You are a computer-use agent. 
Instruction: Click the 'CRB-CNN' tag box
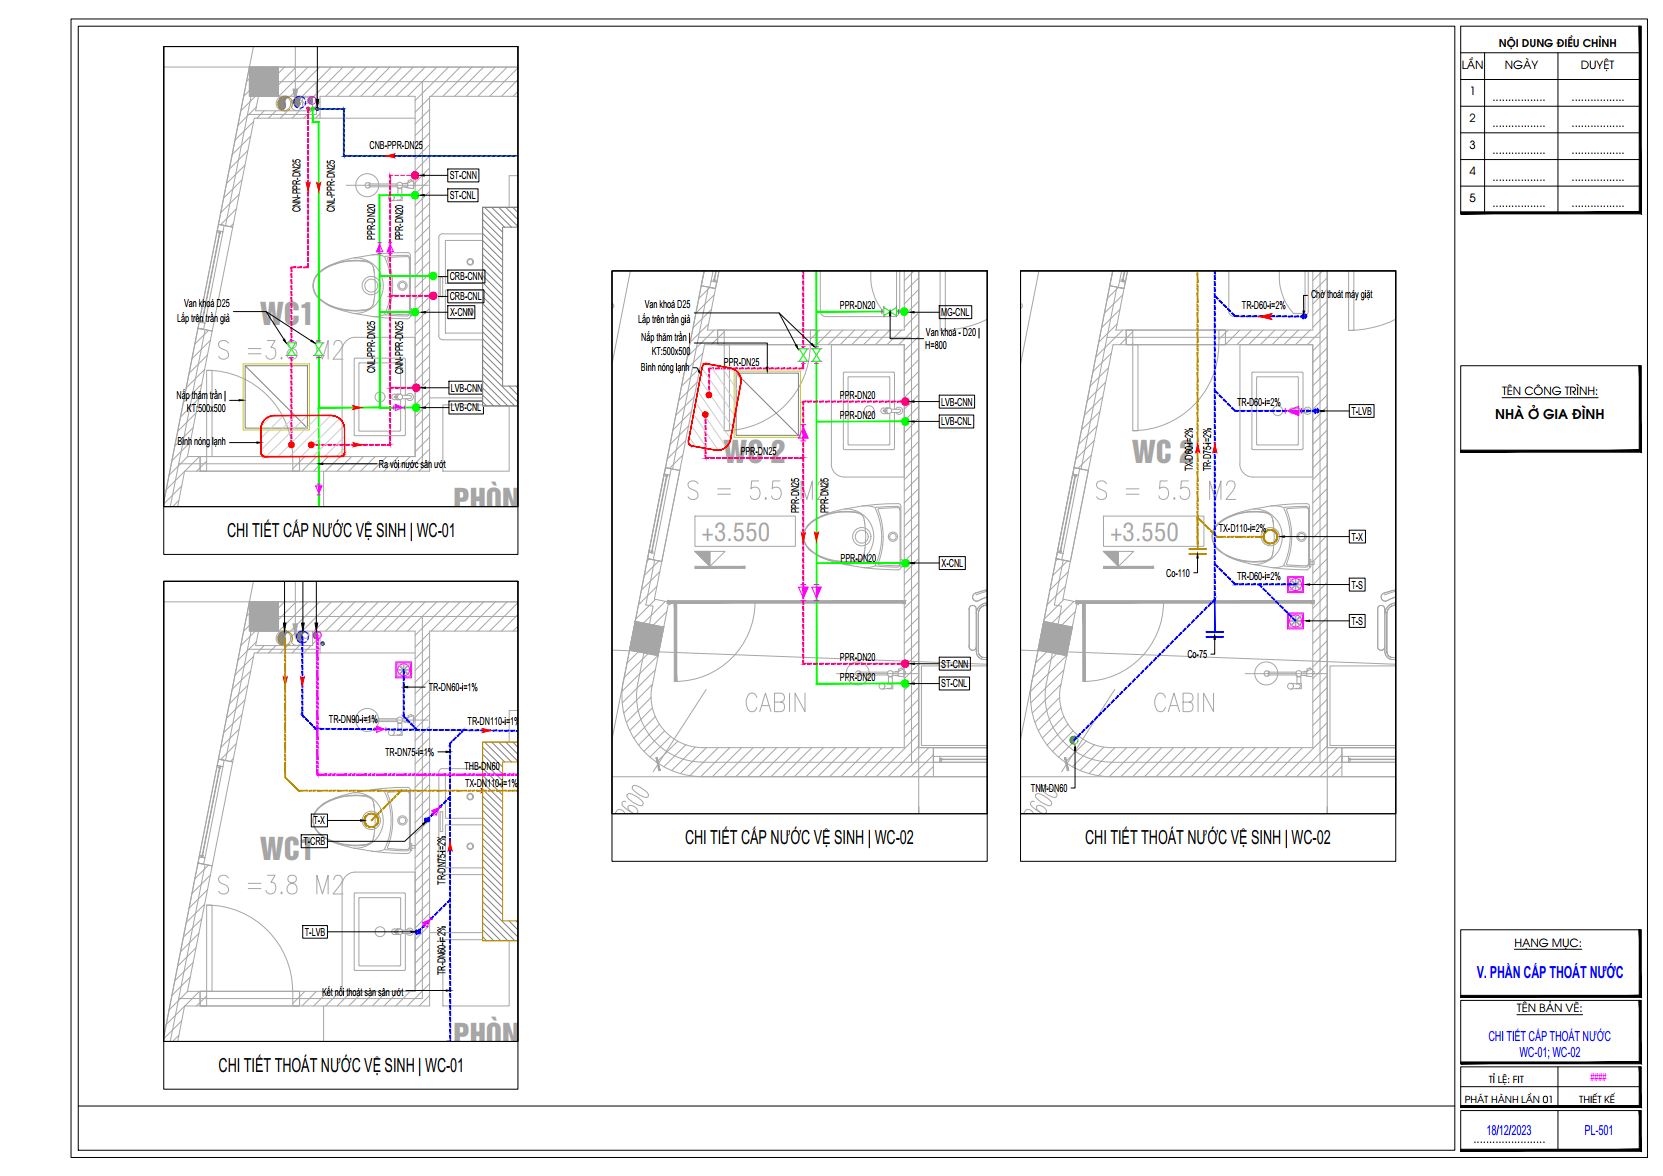(x=466, y=276)
